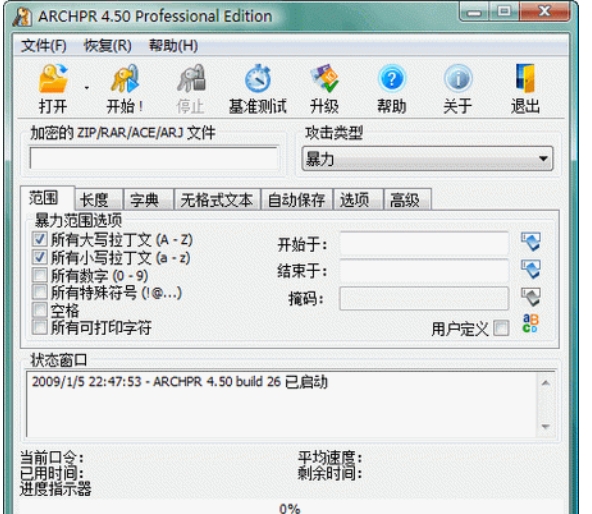The width and height of the screenshot is (592, 514).
Task: Open 帮助 help question mark icon
Action: 392,79
